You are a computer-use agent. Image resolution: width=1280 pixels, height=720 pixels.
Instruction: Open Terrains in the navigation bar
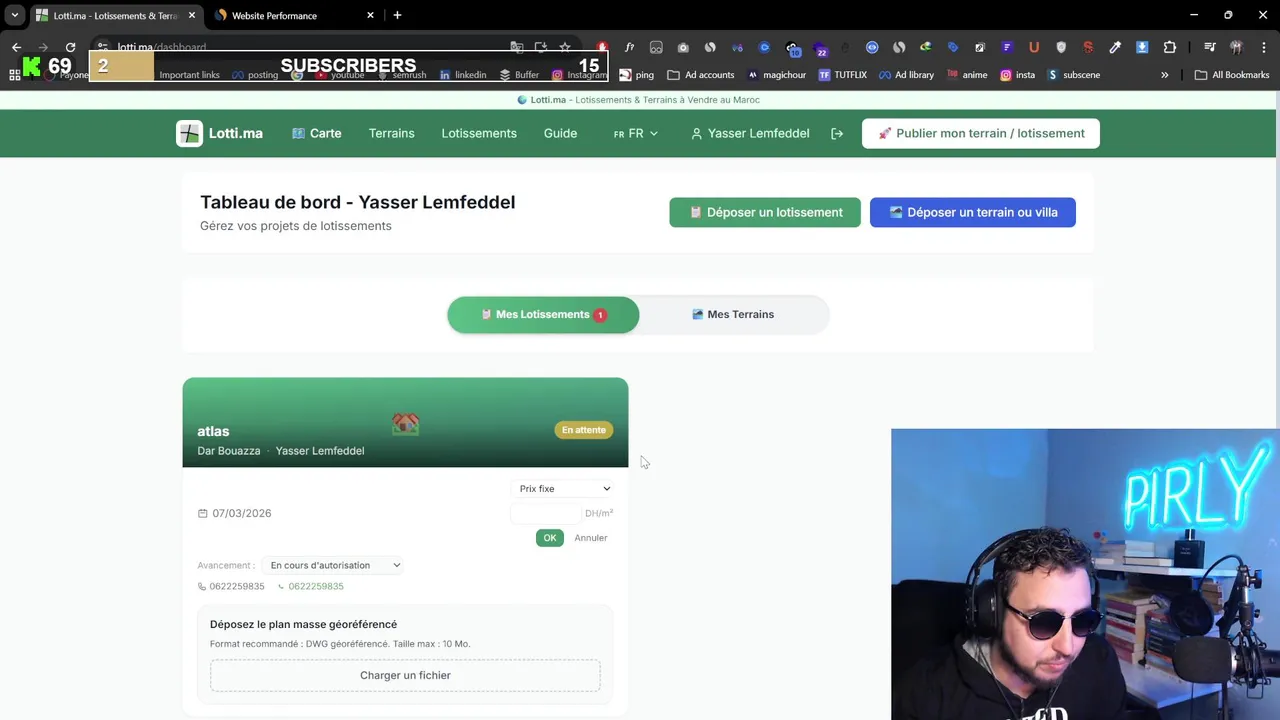(391, 133)
